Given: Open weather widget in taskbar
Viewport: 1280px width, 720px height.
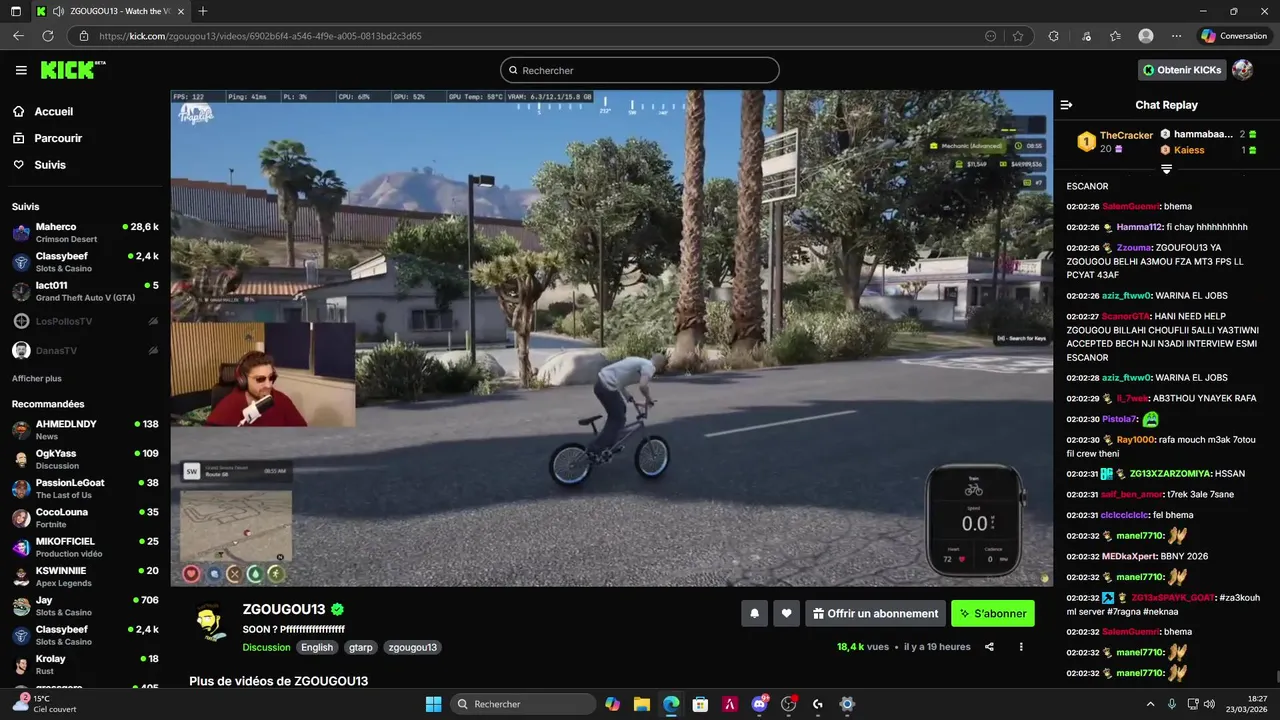Looking at the screenshot, I should coord(44,703).
